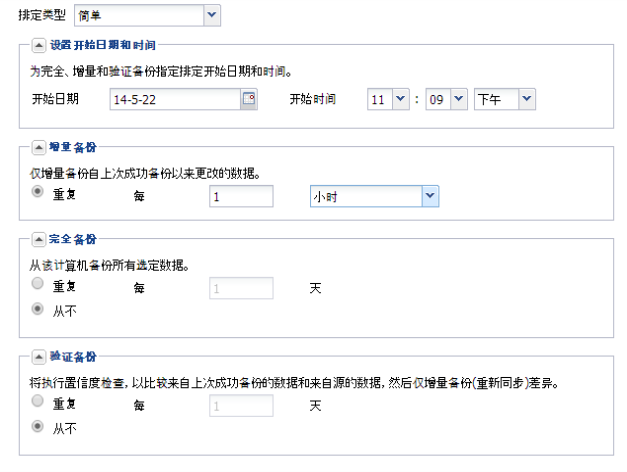This screenshot has height=472, width=627.
Task: Select 重复 radio under 增量备份
Action: point(38,194)
